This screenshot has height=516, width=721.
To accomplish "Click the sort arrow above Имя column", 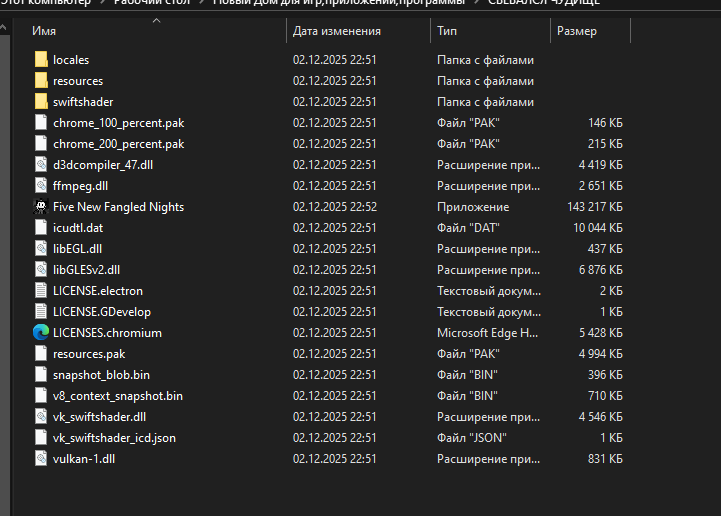I will (156, 20).
